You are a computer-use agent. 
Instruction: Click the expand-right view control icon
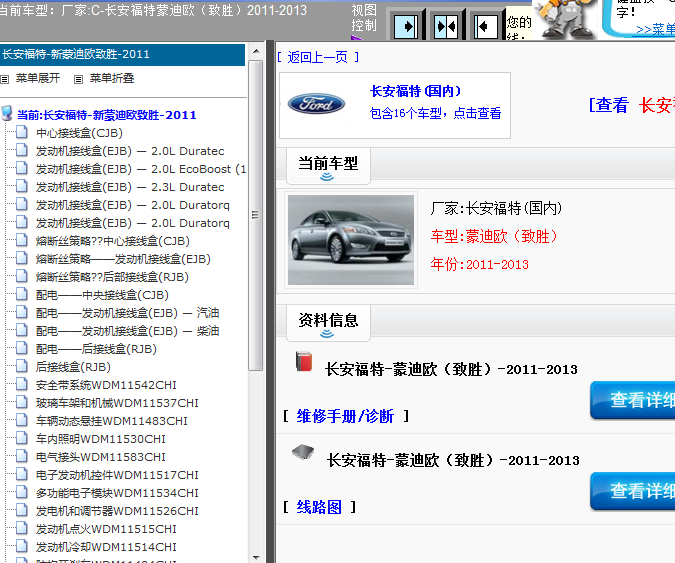pos(405,24)
